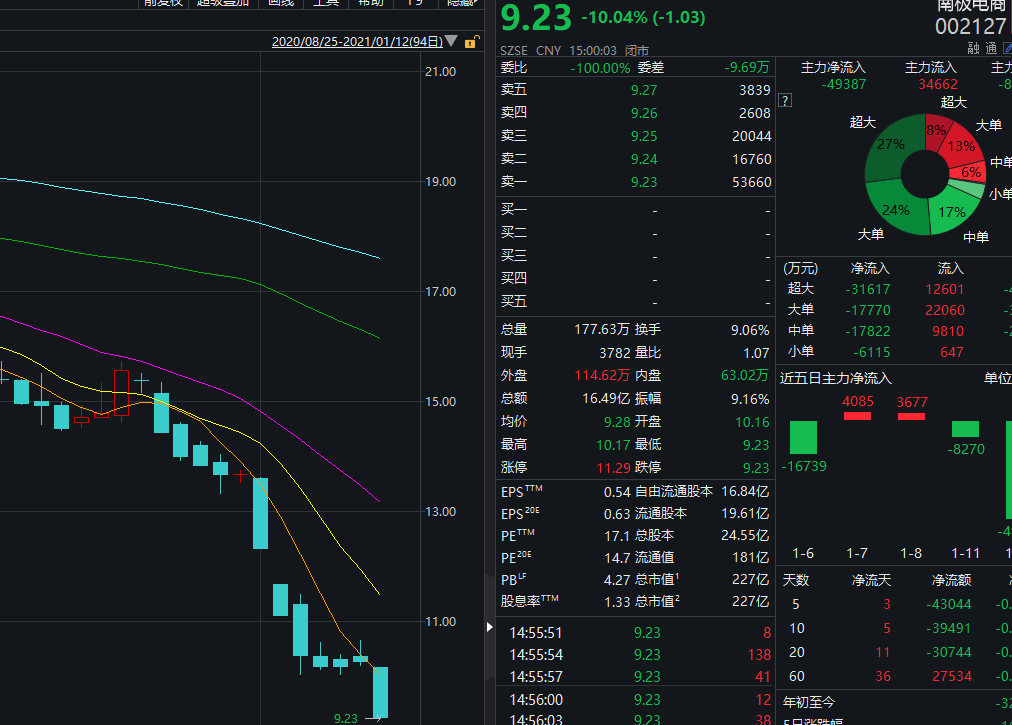Click the blue edit pencil icon
The width and height of the screenshot is (1012, 725).
pyautogui.click(x=1006, y=49)
